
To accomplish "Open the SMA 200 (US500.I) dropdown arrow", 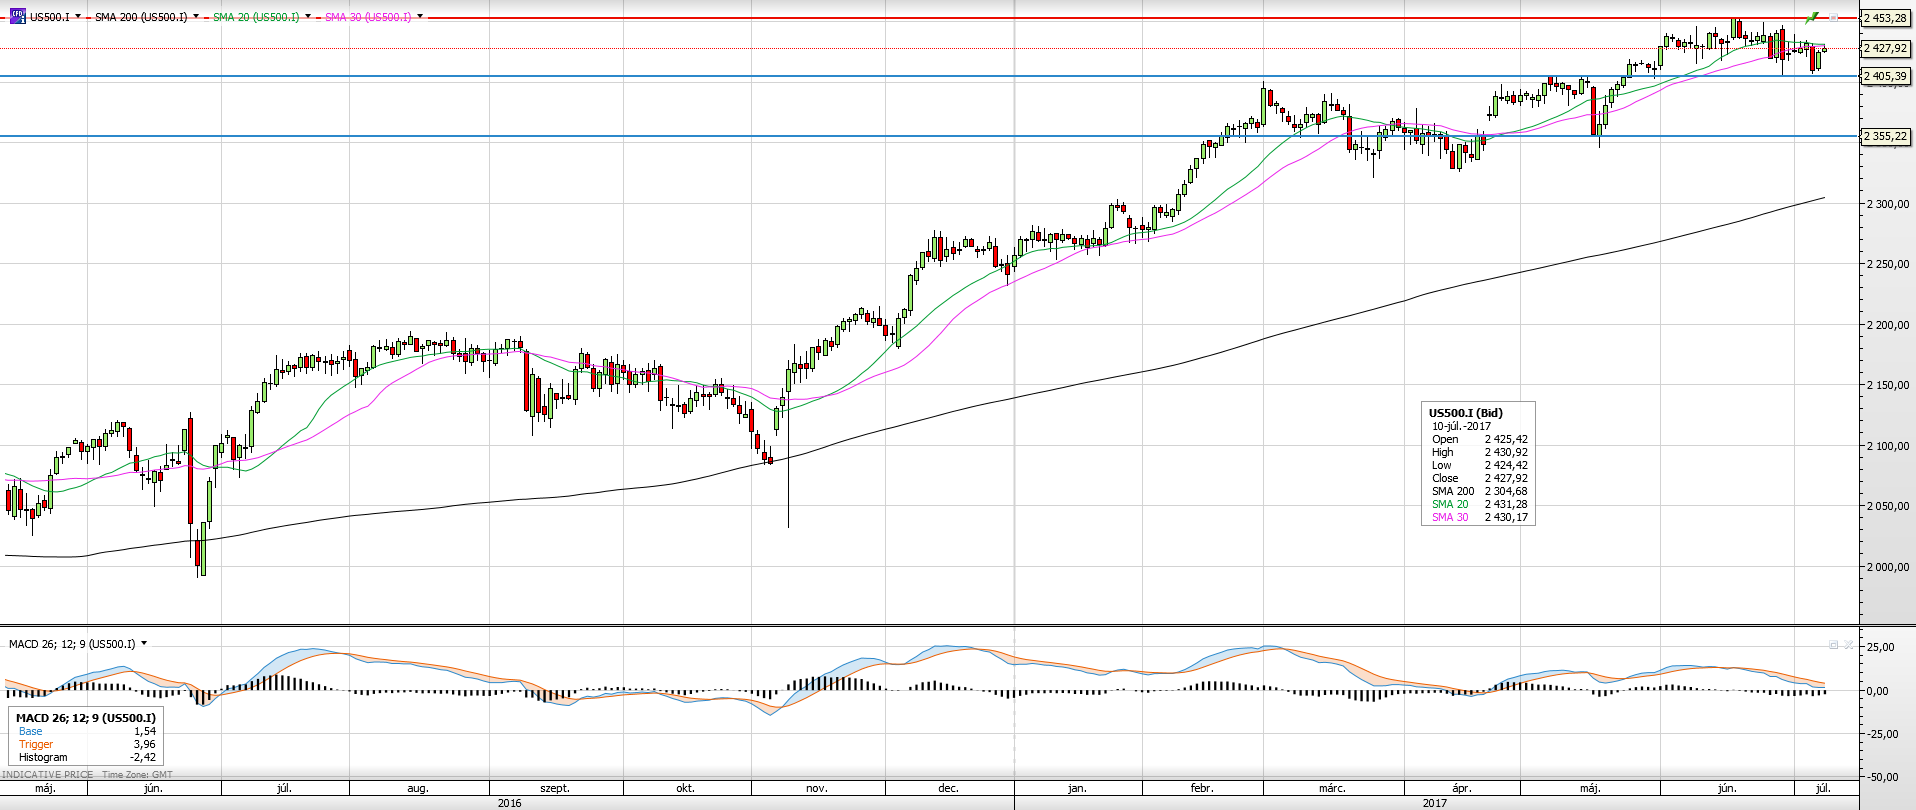I will (196, 17).
